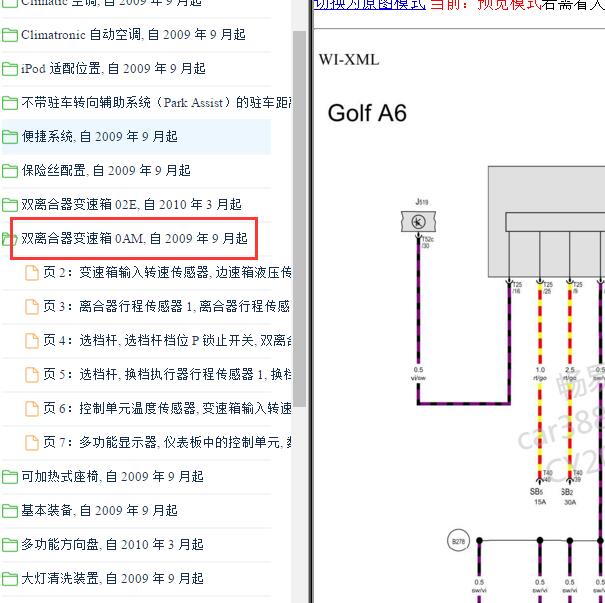This screenshot has width=605, height=603.
Task: Select 双离合器变速箱 0AM, 自 2009 年 9 月起
Action: (x=134, y=238)
